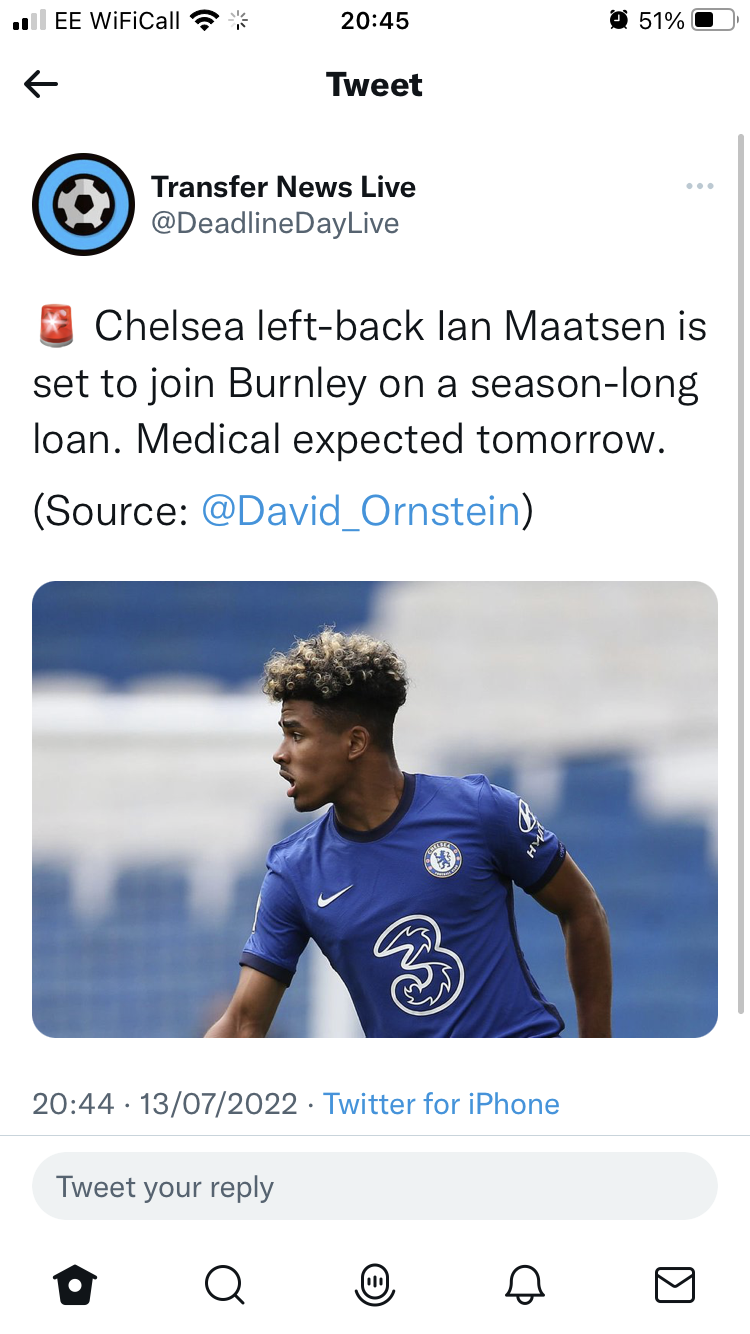The image size is (750, 1334).
Task: Open the Notifications bell tab
Action: (x=526, y=1284)
